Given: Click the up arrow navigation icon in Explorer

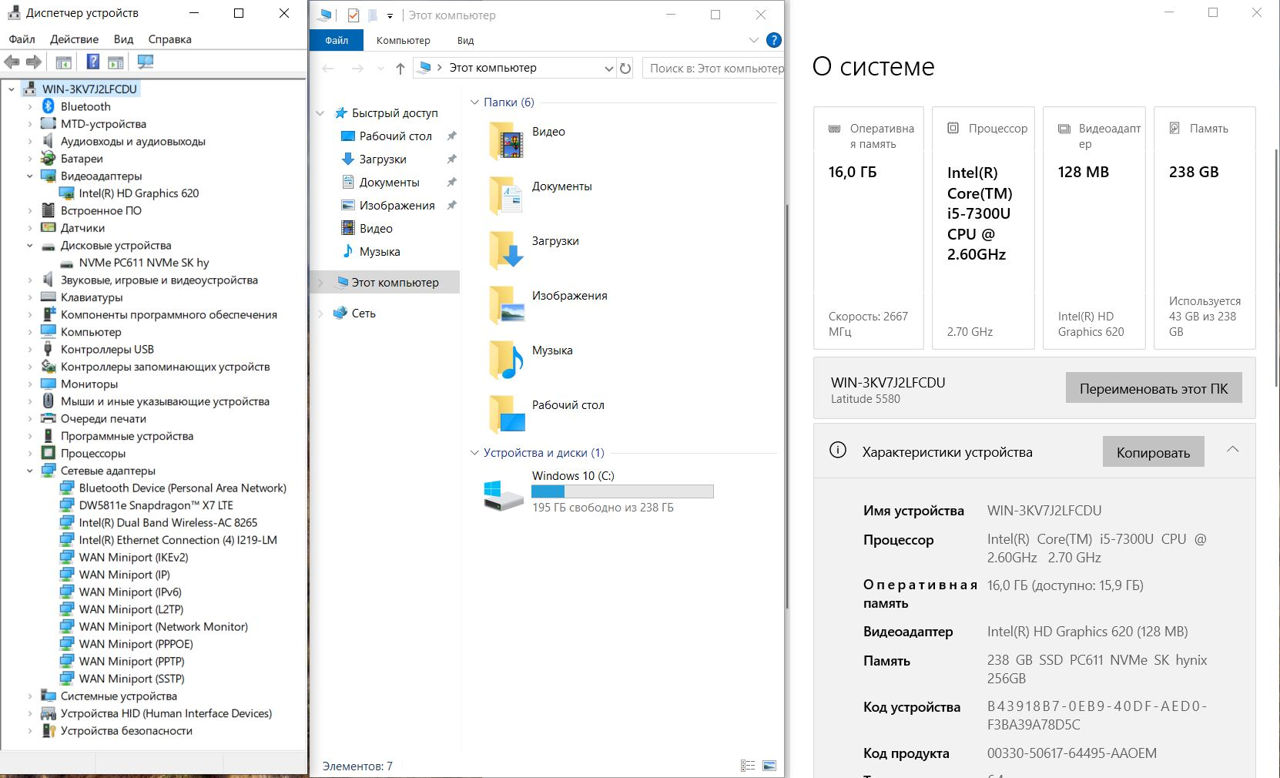Looking at the screenshot, I should point(400,68).
